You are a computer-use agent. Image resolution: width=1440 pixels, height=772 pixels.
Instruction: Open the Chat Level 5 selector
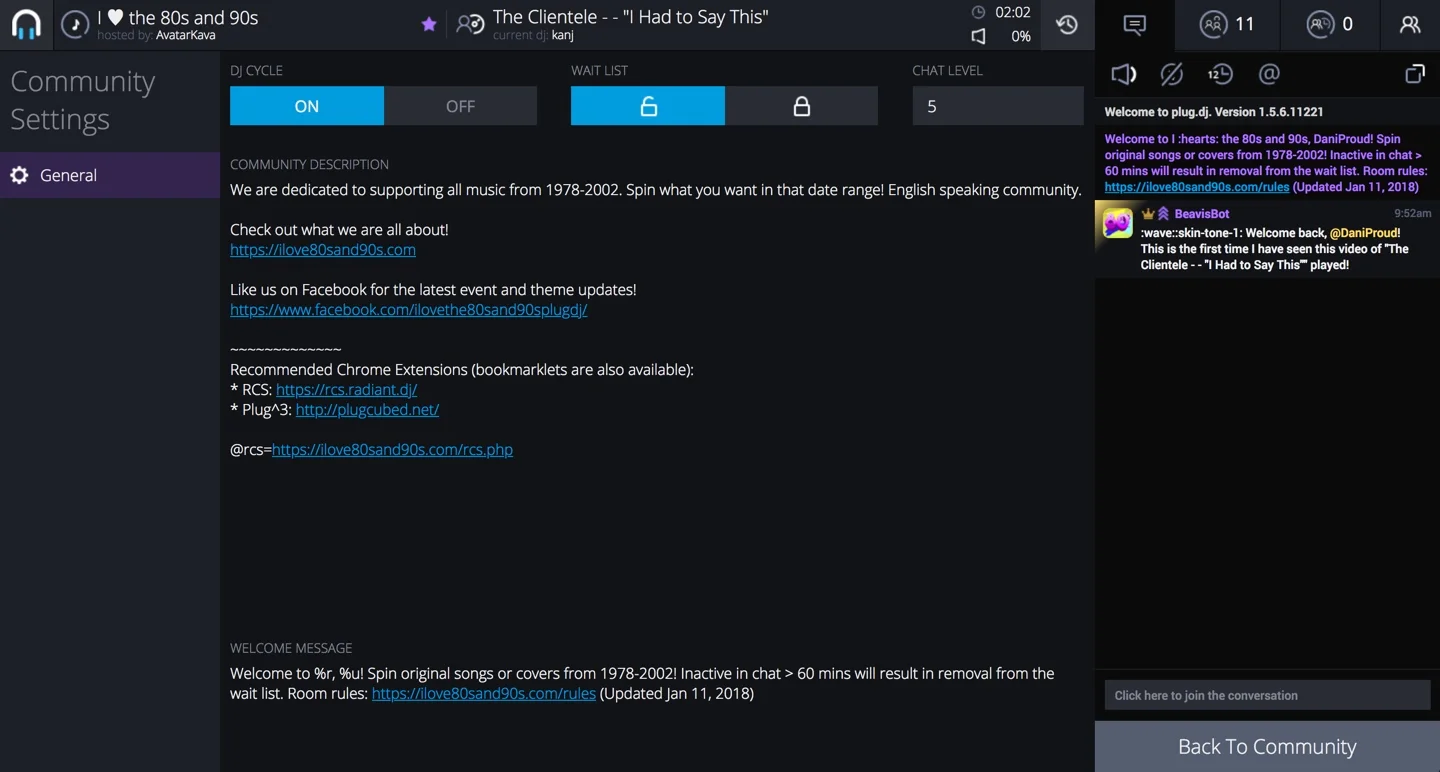click(x=998, y=106)
